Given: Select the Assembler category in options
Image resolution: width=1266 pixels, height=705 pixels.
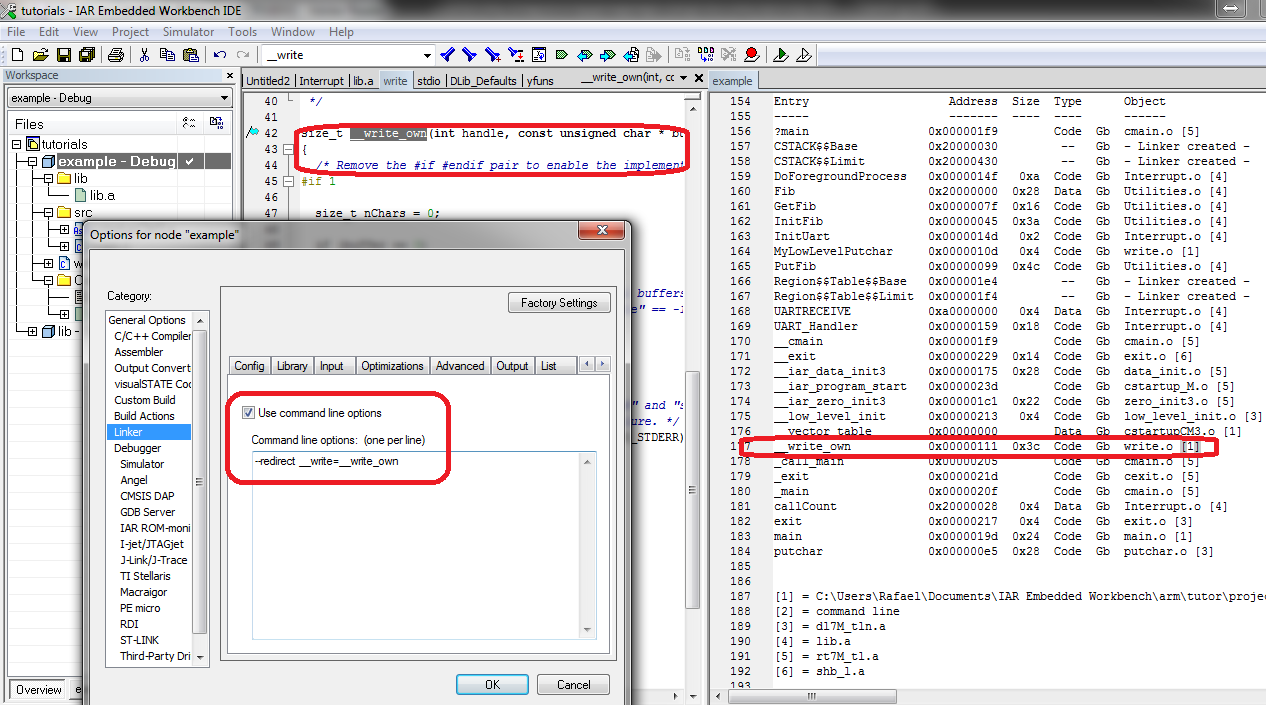Looking at the screenshot, I should [138, 352].
